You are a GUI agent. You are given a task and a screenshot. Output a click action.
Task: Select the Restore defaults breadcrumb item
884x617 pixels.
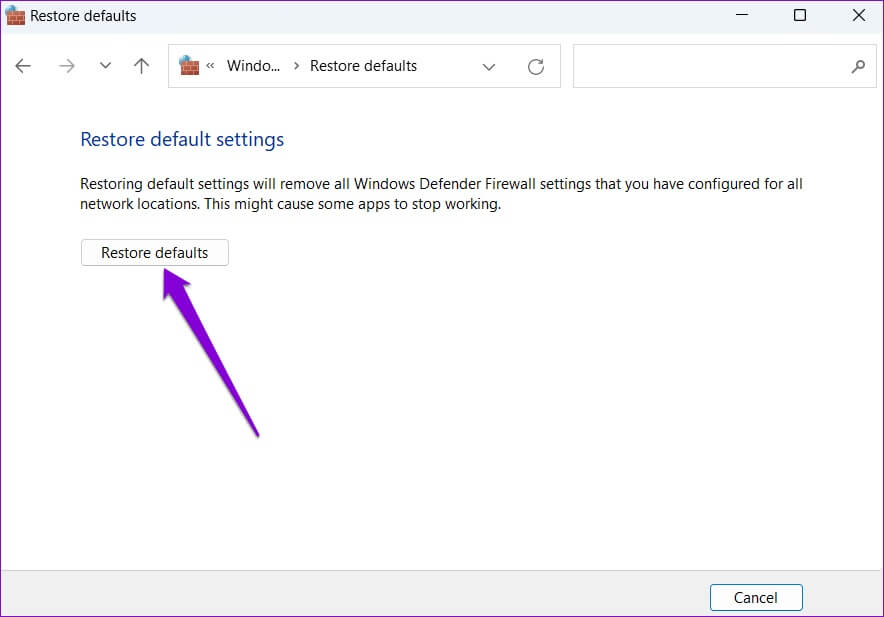(363, 66)
